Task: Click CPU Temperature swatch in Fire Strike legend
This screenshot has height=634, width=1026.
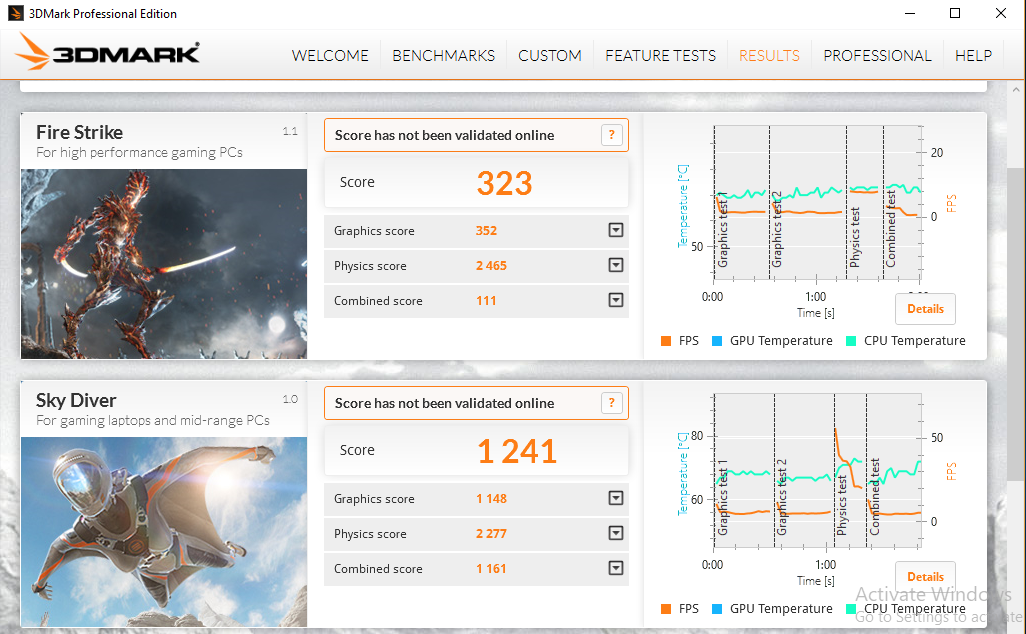Action: 851,341
